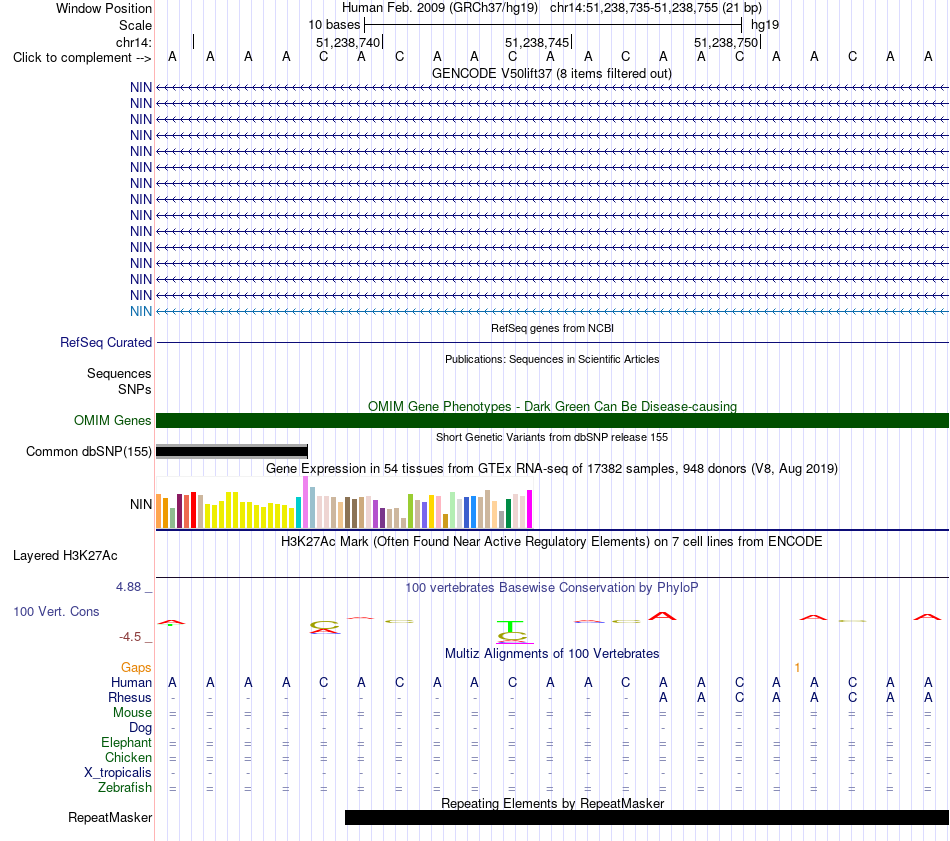Click the 'Window Position' label
Screen dimensions: 950x841
click(x=104, y=8)
